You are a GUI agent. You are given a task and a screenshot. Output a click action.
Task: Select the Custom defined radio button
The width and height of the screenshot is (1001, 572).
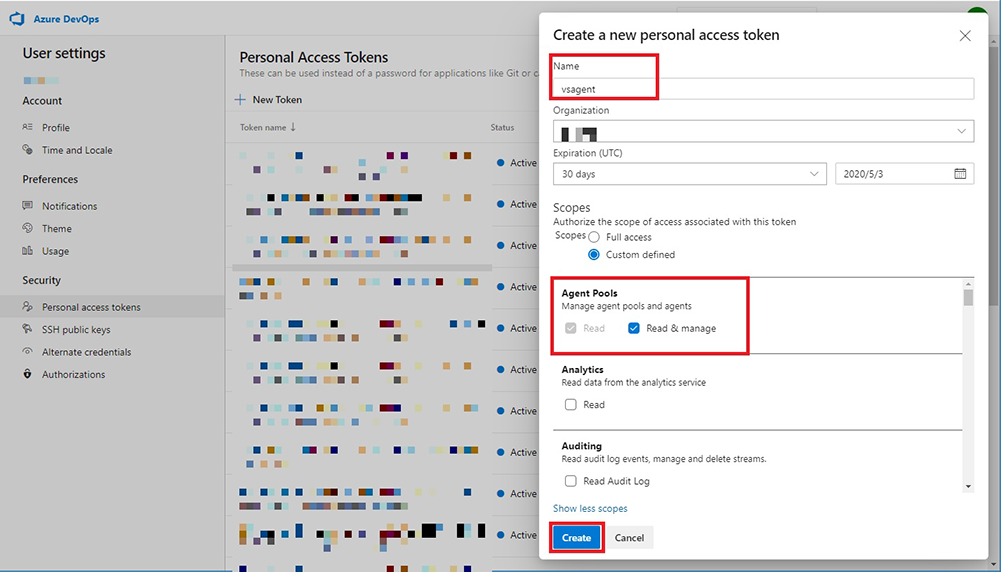tap(594, 255)
